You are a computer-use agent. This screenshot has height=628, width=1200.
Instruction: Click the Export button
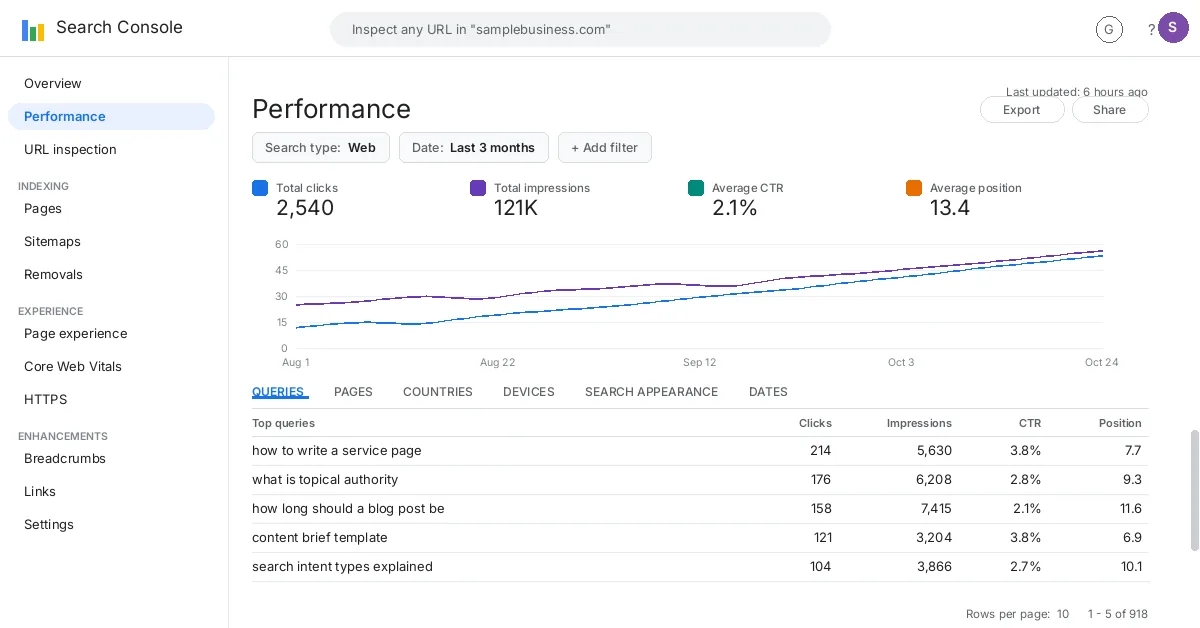click(1022, 110)
